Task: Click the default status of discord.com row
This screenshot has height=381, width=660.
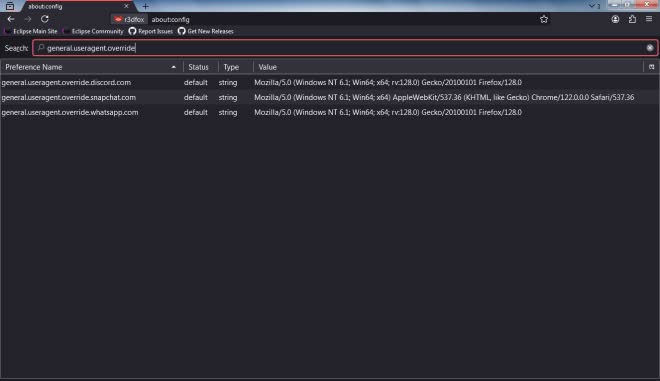Action: pos(196,83)
